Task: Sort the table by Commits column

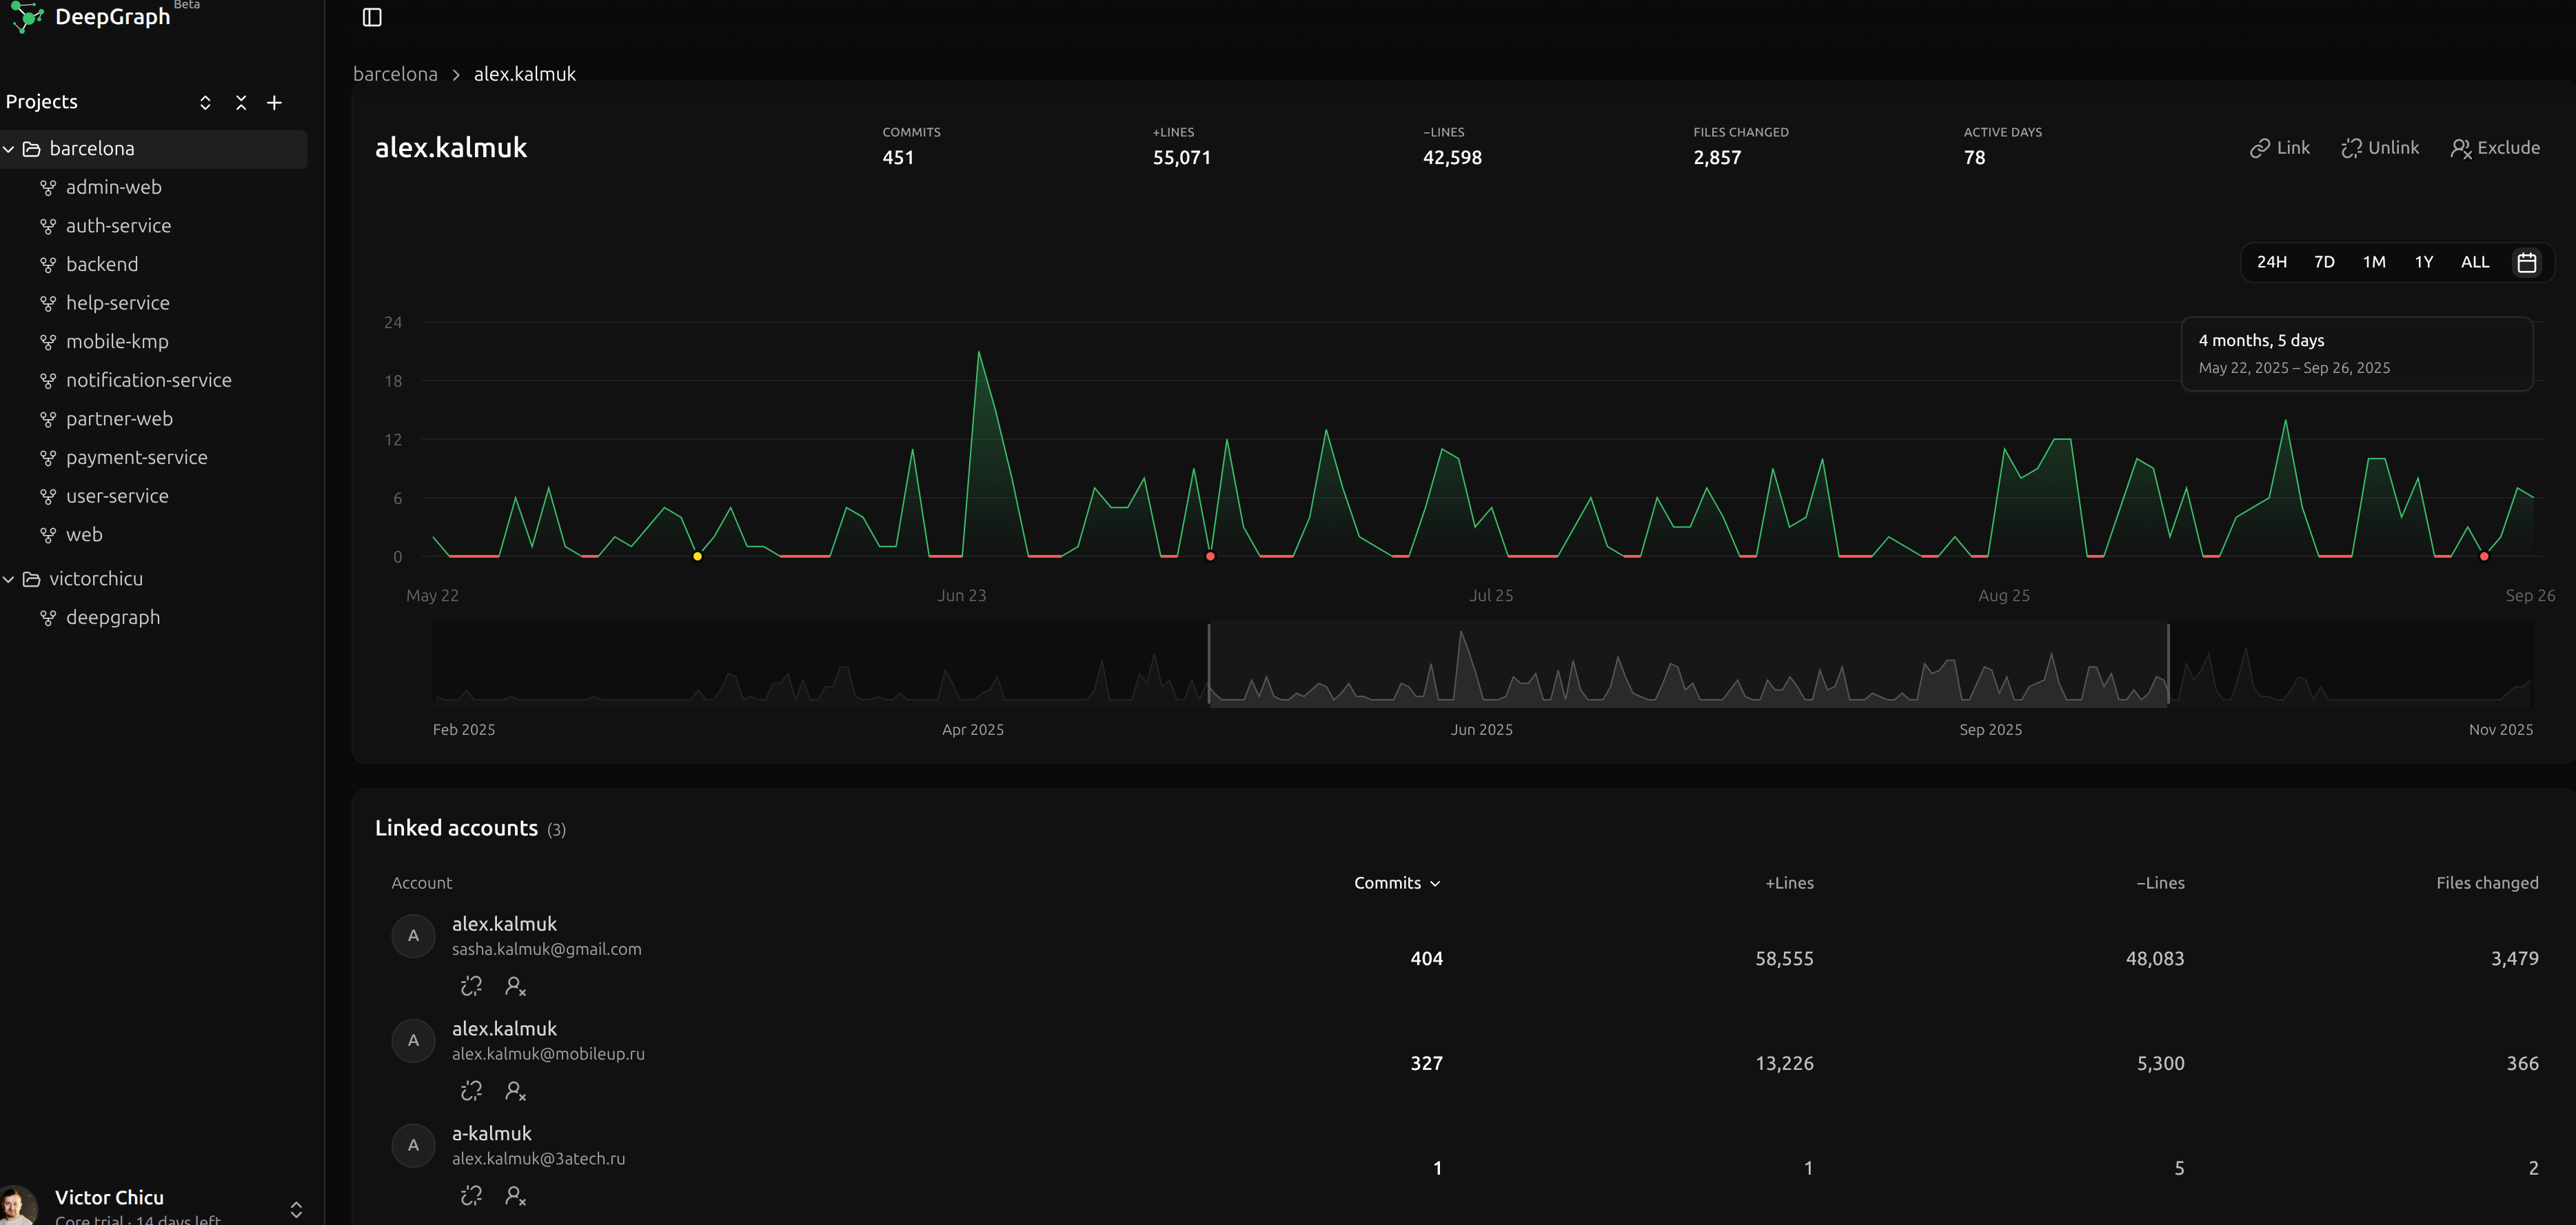Action: (x=1397, y=883)
